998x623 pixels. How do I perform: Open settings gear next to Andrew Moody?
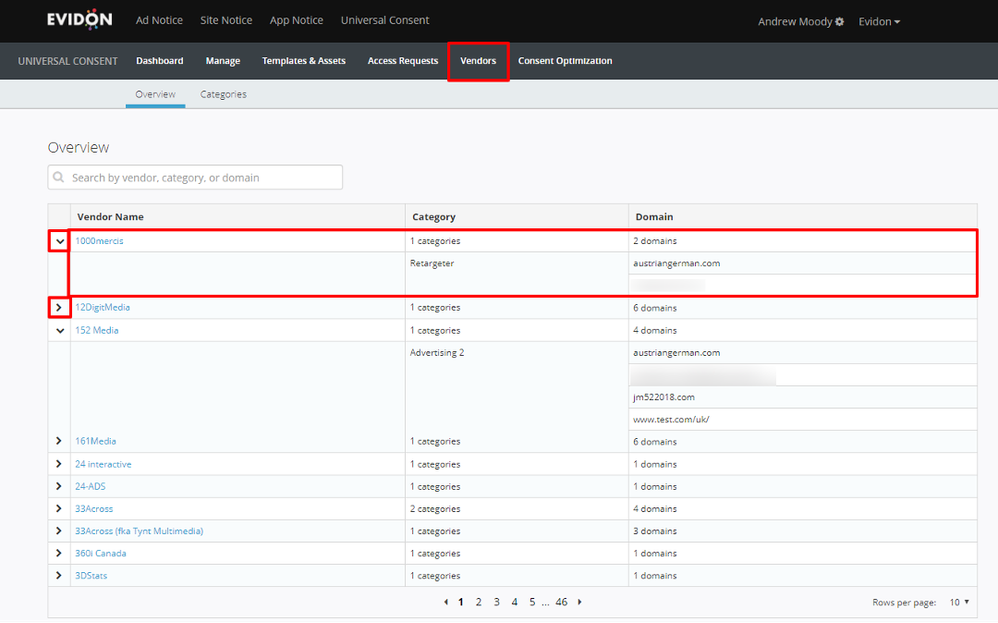(x=840, y=22)
